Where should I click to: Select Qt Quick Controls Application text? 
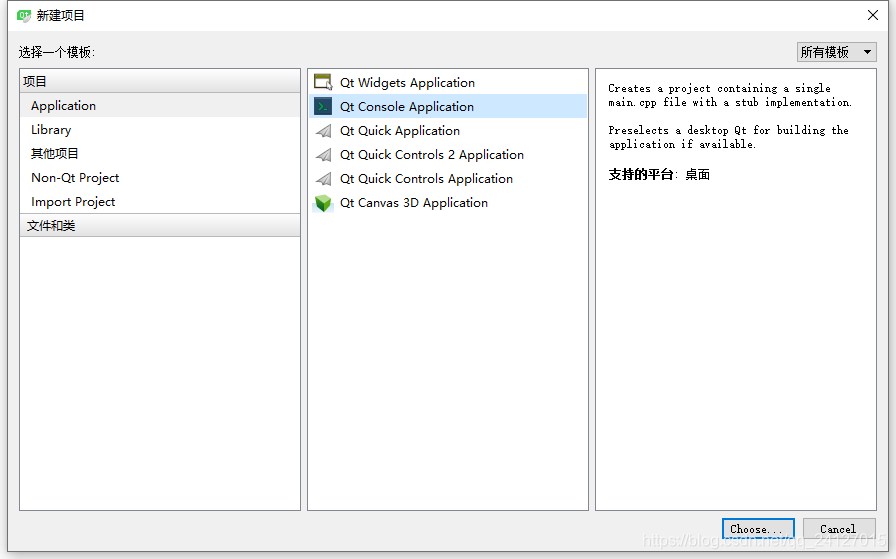pyautogui.click(x=426, y=179)
